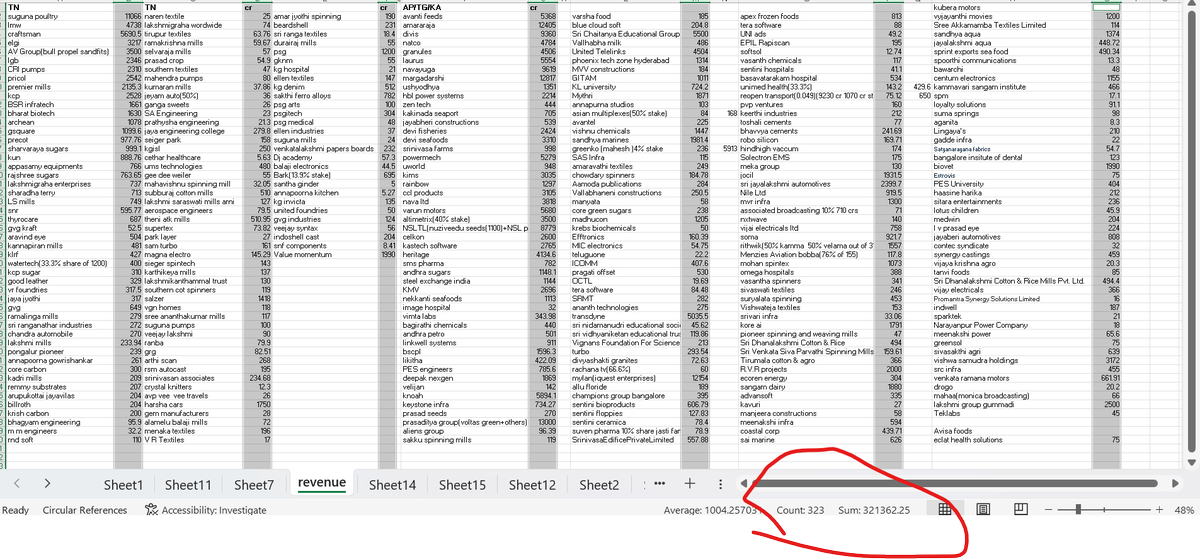Open Sheet2 tab

[x=599, y=484]
